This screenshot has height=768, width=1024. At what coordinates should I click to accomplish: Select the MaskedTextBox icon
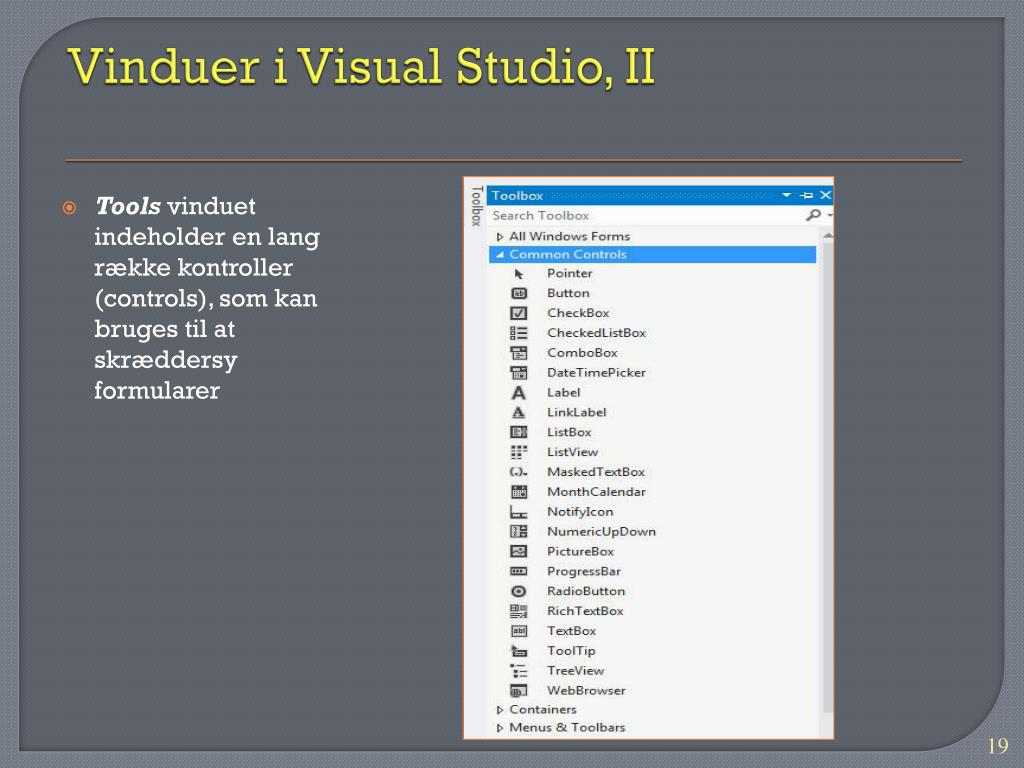click(x=519, y=472)
